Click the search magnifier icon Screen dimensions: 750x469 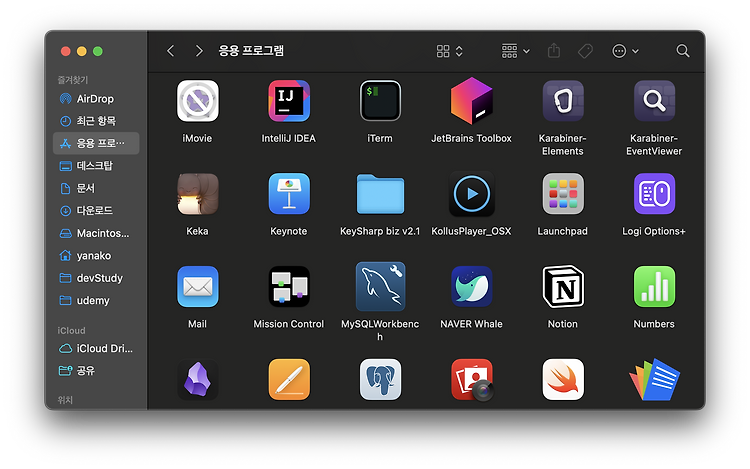[683, 51]
